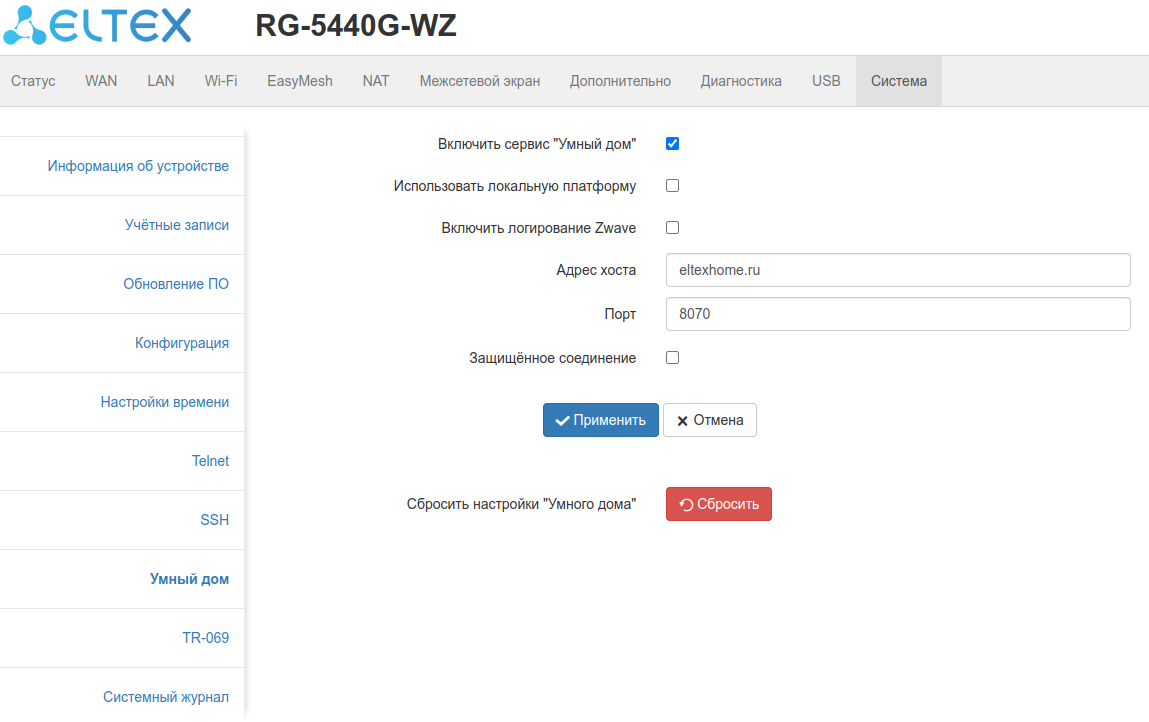Open the "Статус" tab
Viewport: 1149px width, 722px height.
(33, 81)
